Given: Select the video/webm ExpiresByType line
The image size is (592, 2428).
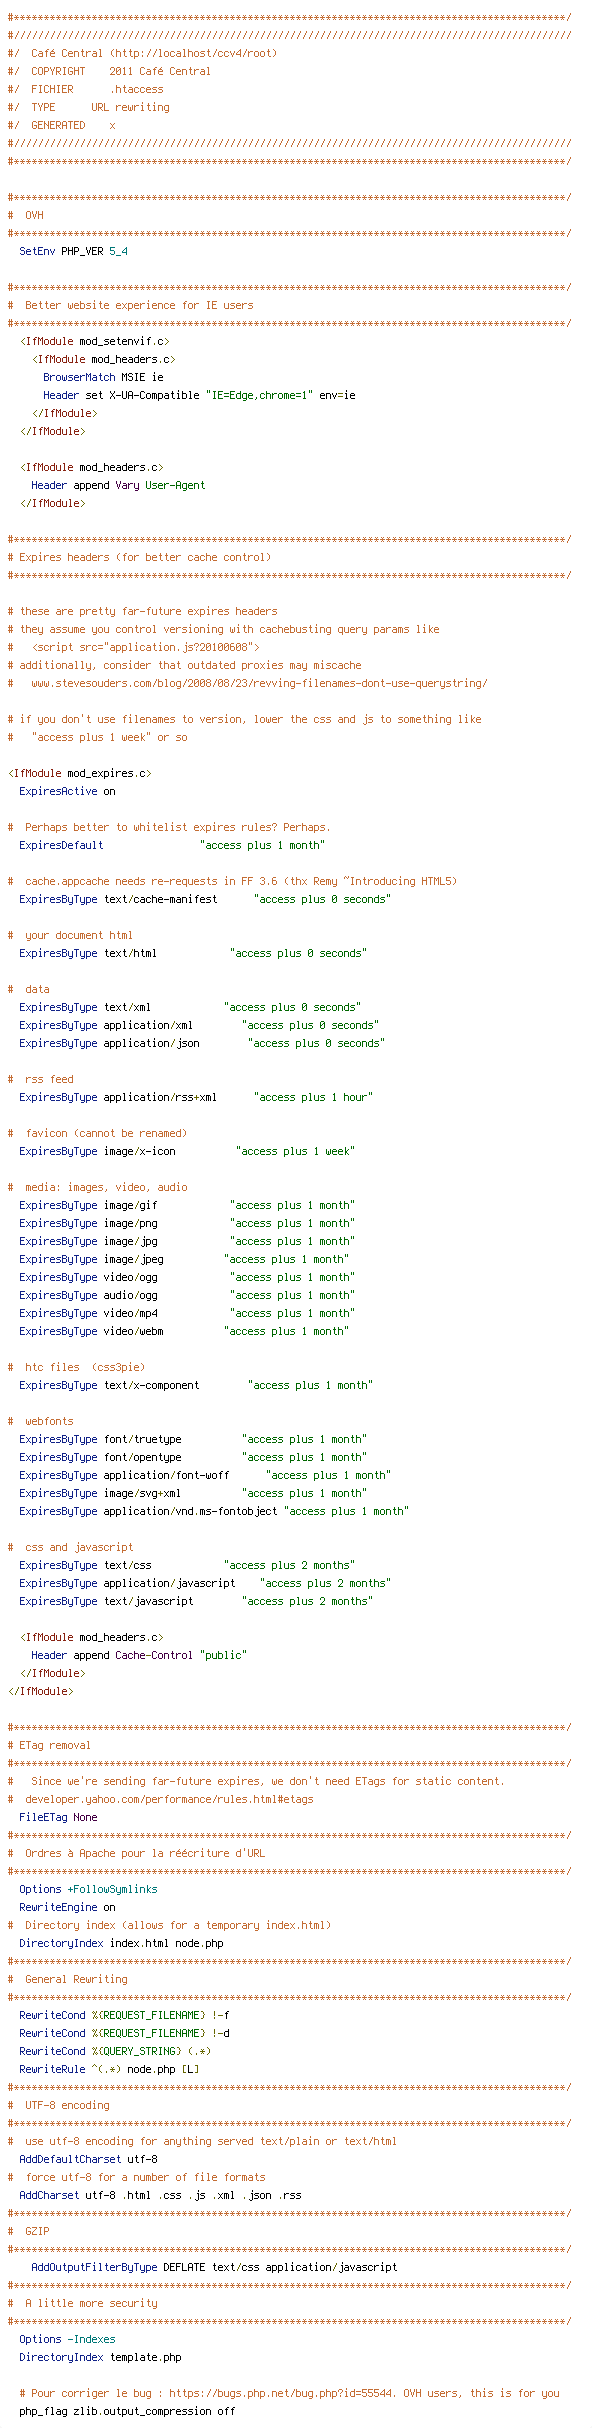Looking at the screenshot, I should [184, 1331].
